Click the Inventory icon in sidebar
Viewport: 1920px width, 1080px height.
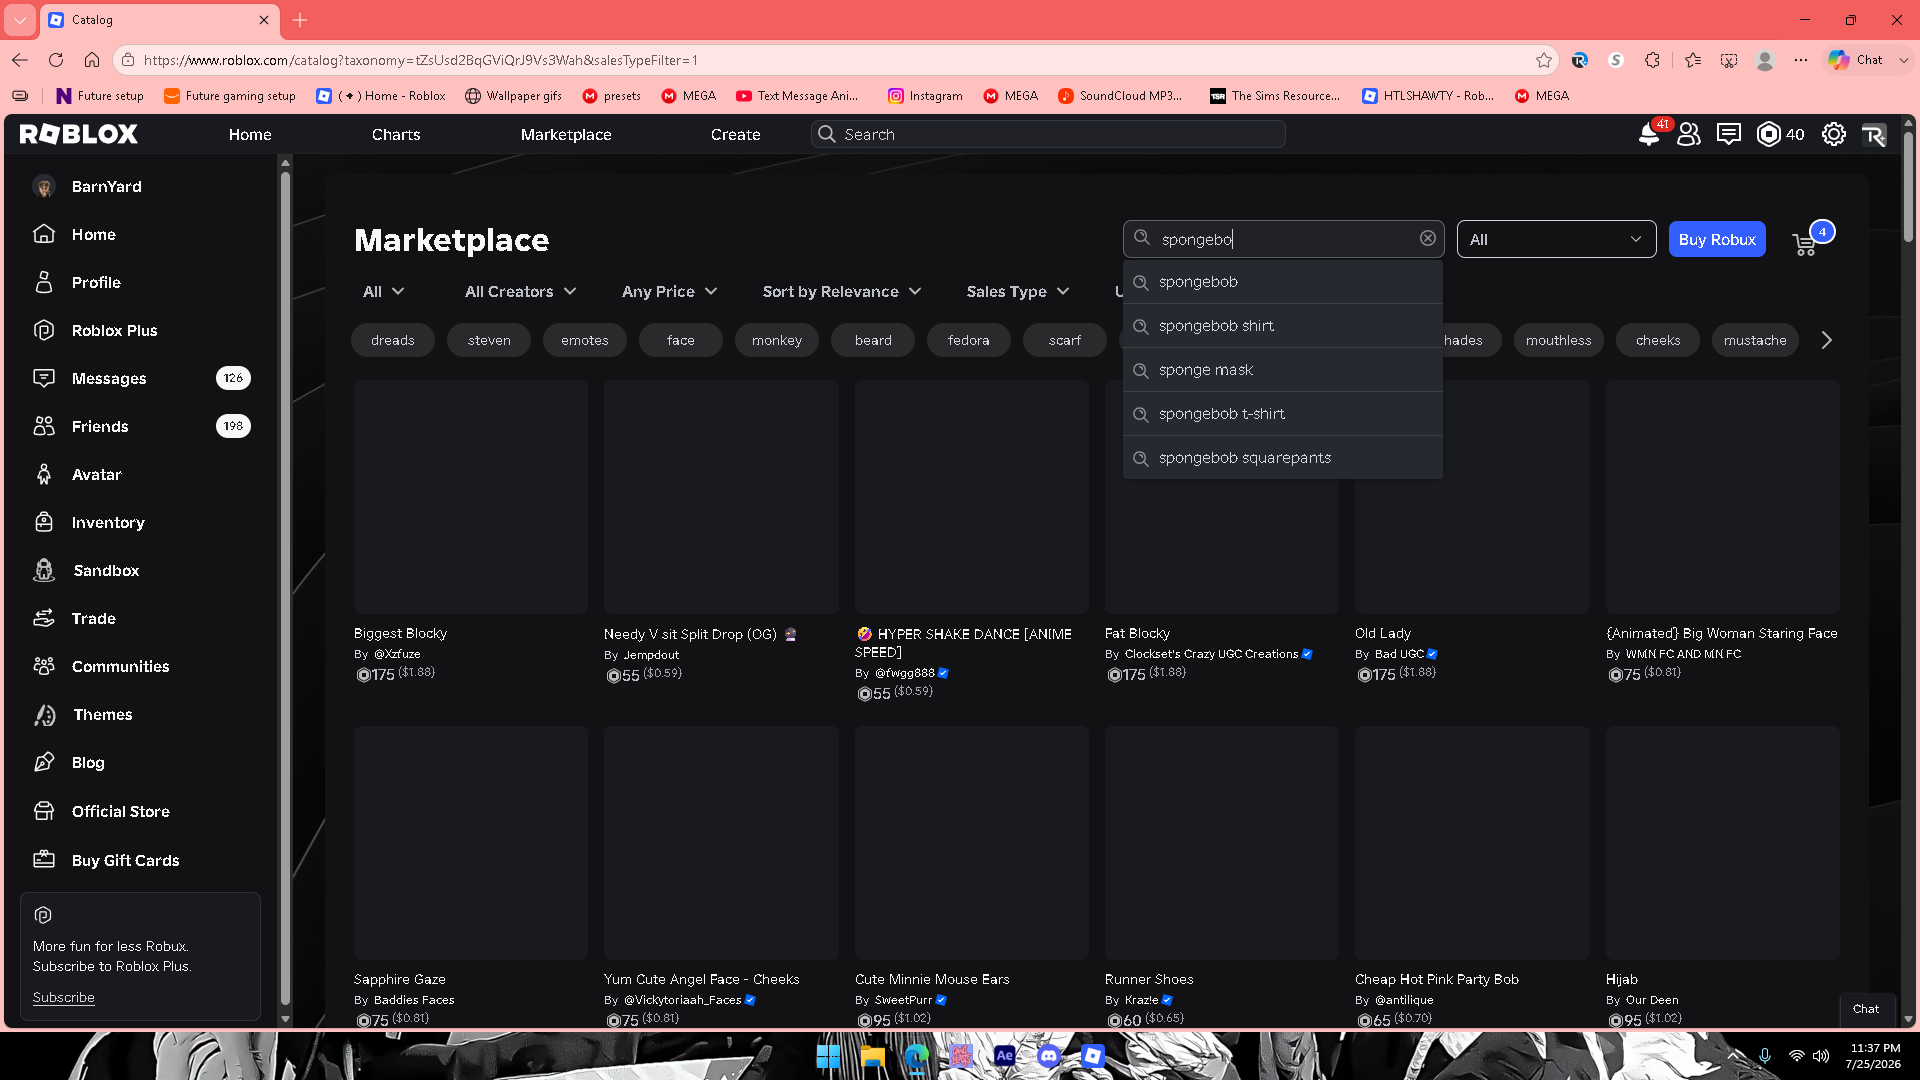pos(44,522)
